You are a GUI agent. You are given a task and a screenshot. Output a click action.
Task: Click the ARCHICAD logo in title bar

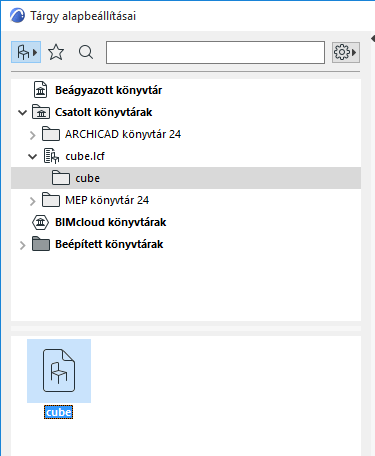[x=17, y=15]
